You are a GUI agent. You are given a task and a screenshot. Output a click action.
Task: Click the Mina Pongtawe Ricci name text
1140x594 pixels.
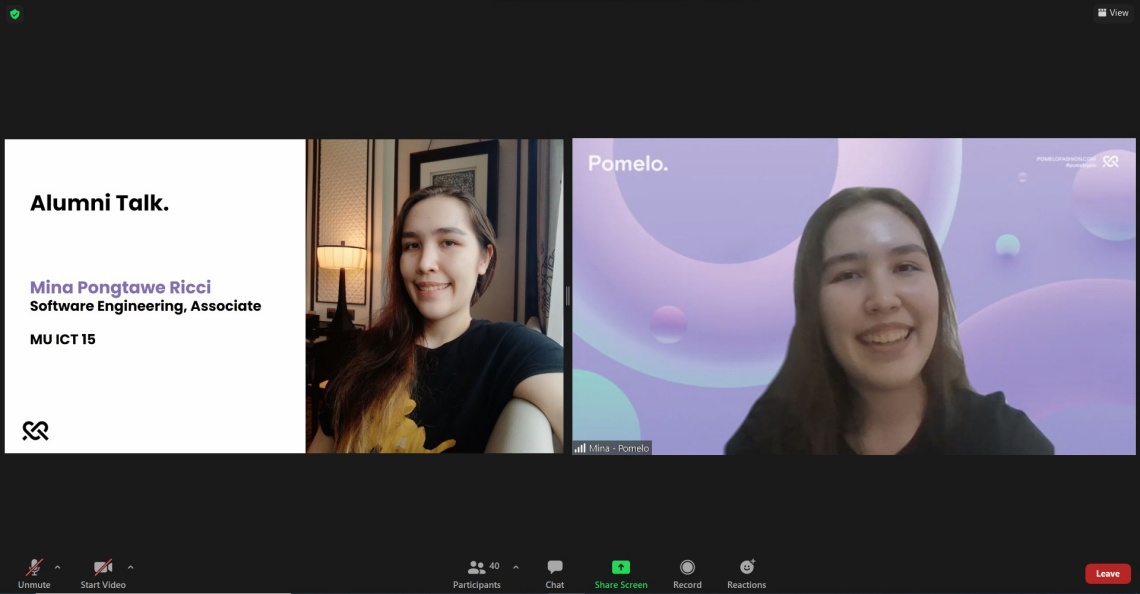click(120, 287)
